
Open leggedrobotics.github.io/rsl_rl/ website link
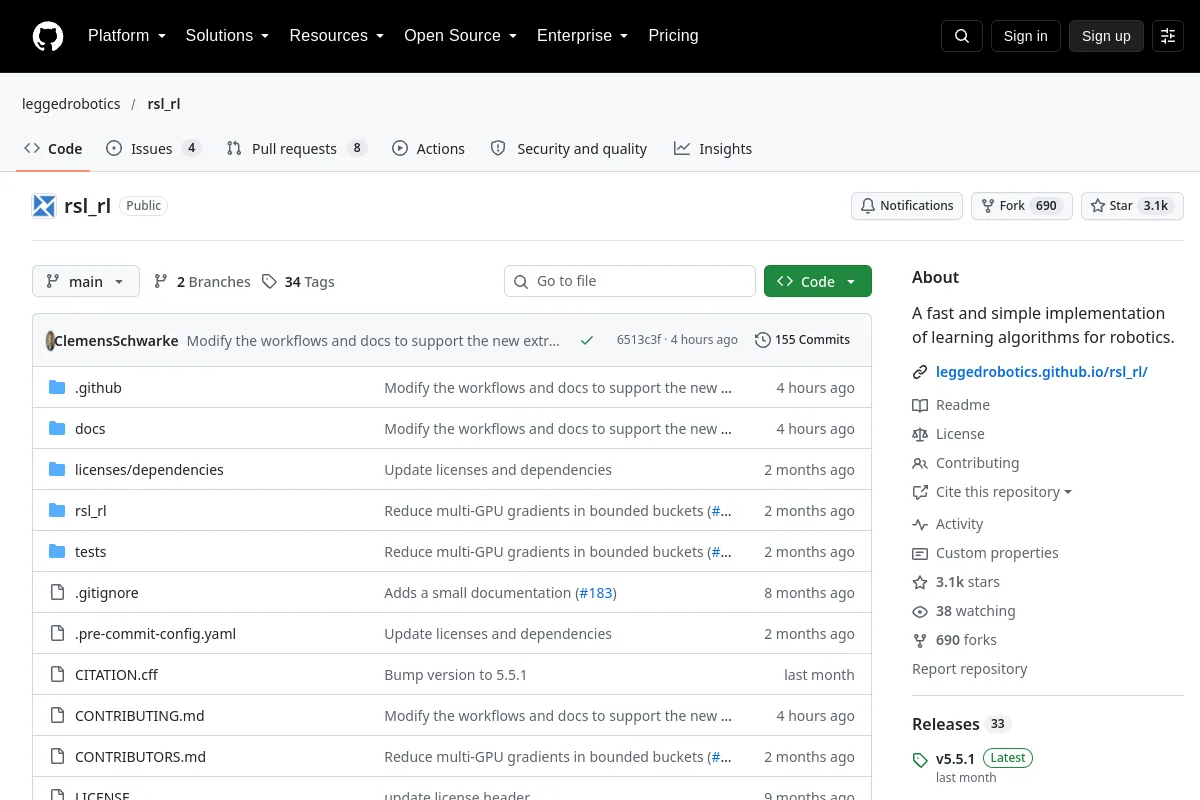pyautogui.click(x=1041, y=372)
